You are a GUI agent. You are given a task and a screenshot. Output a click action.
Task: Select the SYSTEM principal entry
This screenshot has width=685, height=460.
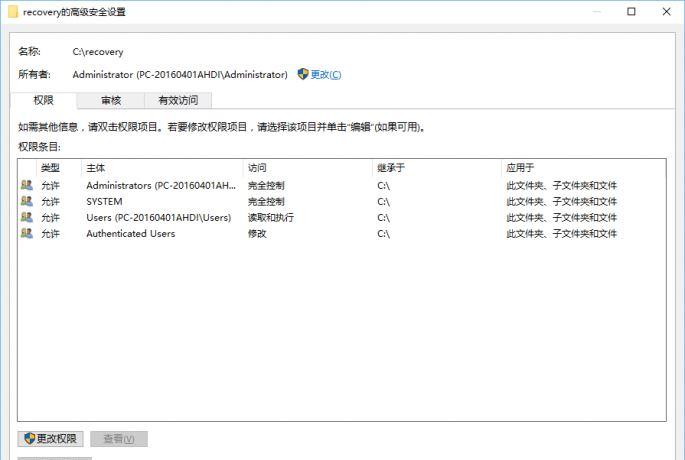click(x=104, y=201)
